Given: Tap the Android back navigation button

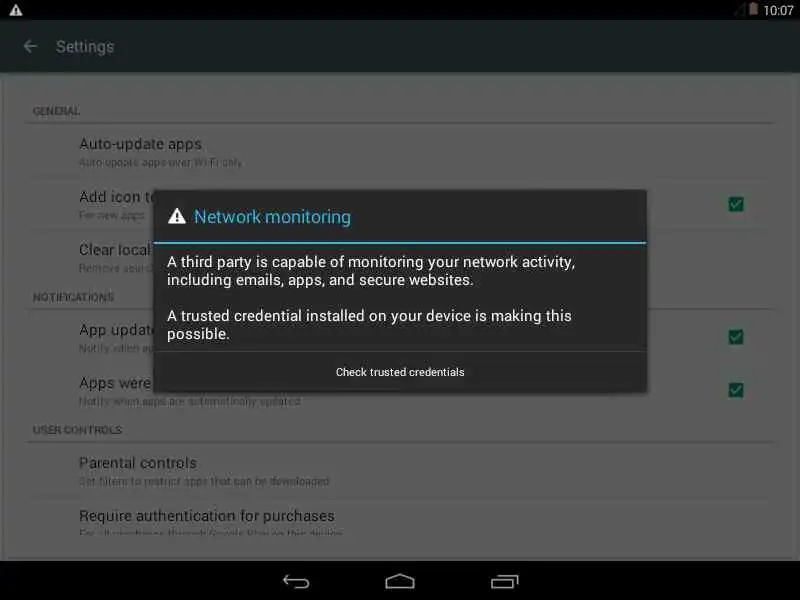Looking at the screenshot, I should click(296, 581).
